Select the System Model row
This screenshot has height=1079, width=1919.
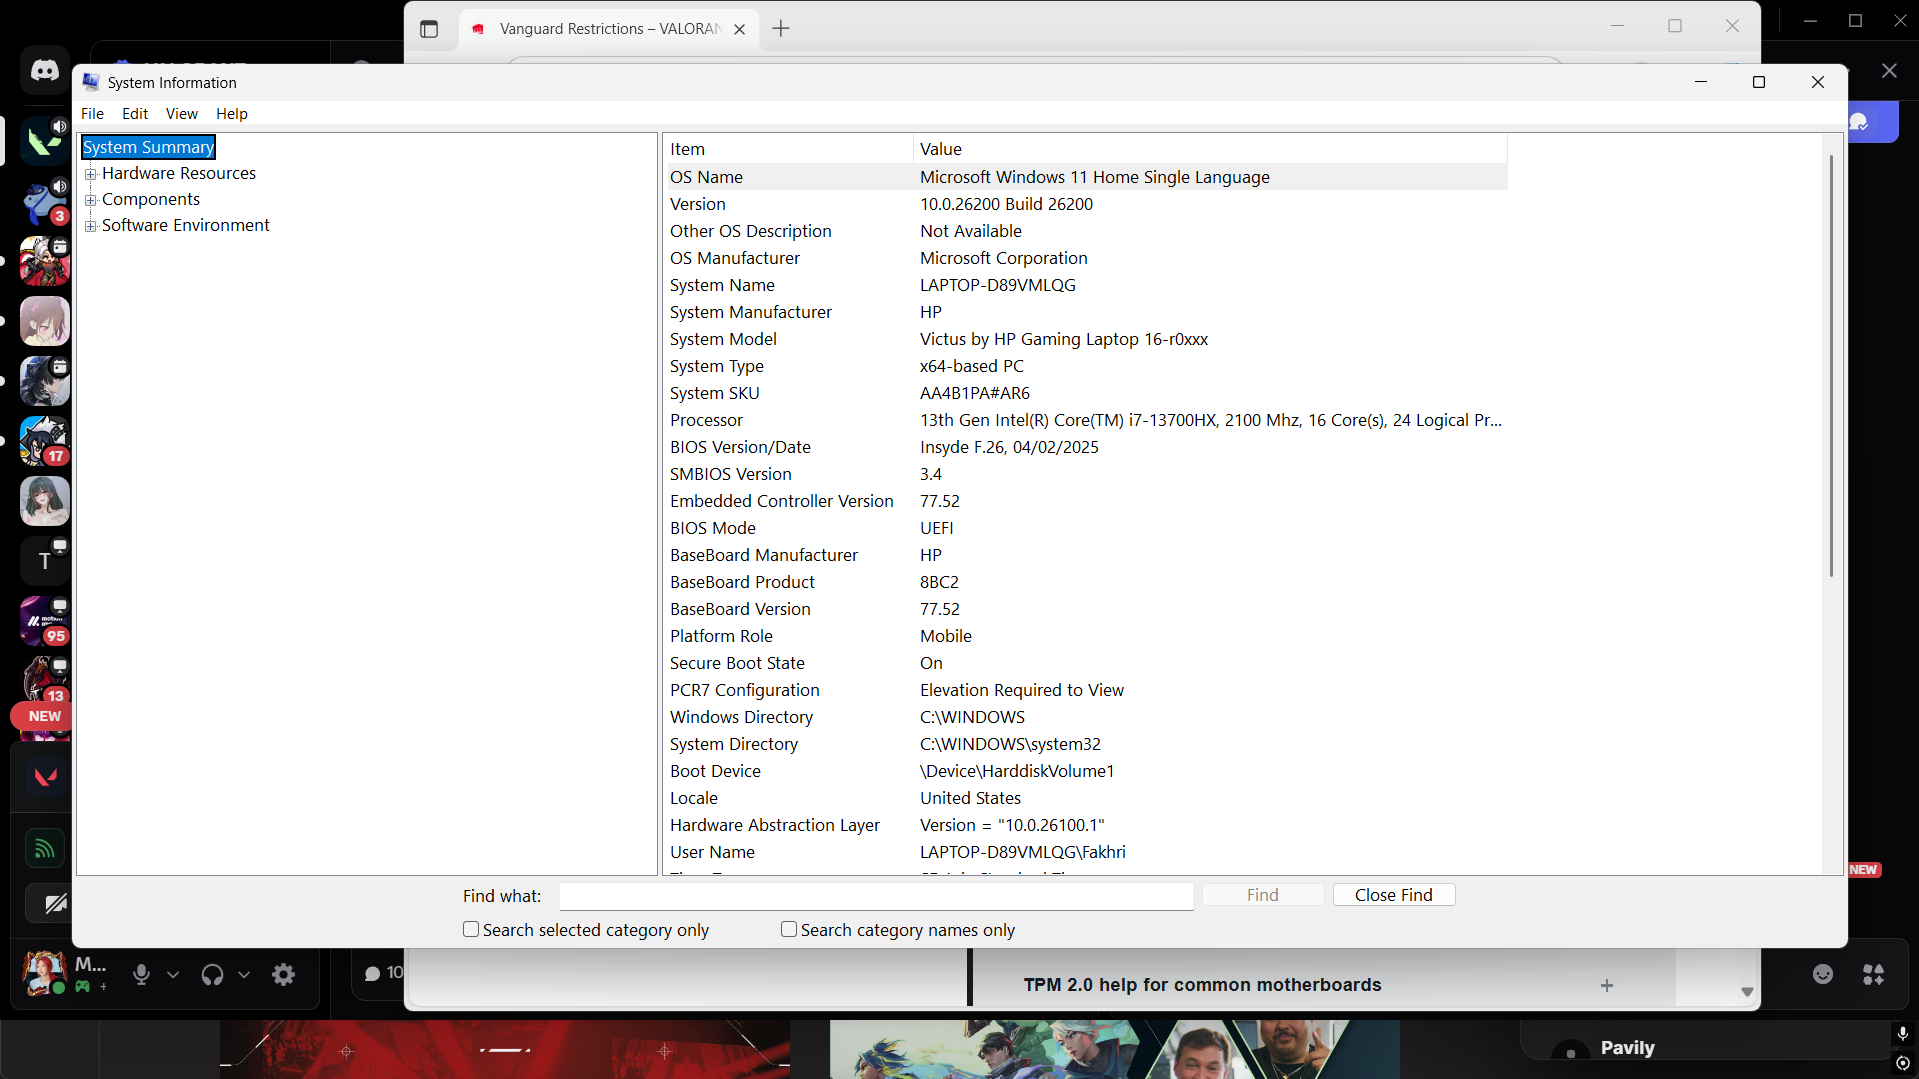tap(1087, 339)
